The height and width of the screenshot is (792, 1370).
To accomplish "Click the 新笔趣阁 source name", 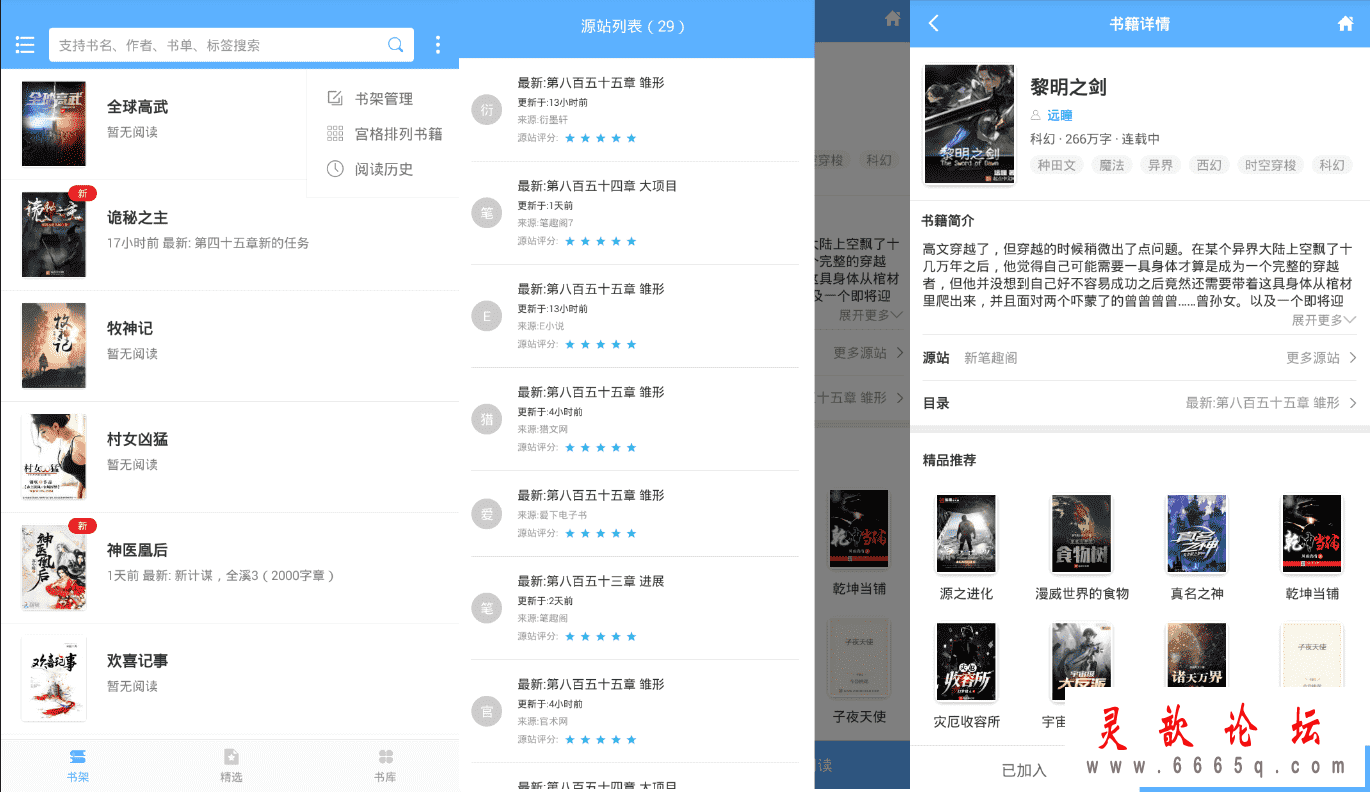I will point(990,357).
